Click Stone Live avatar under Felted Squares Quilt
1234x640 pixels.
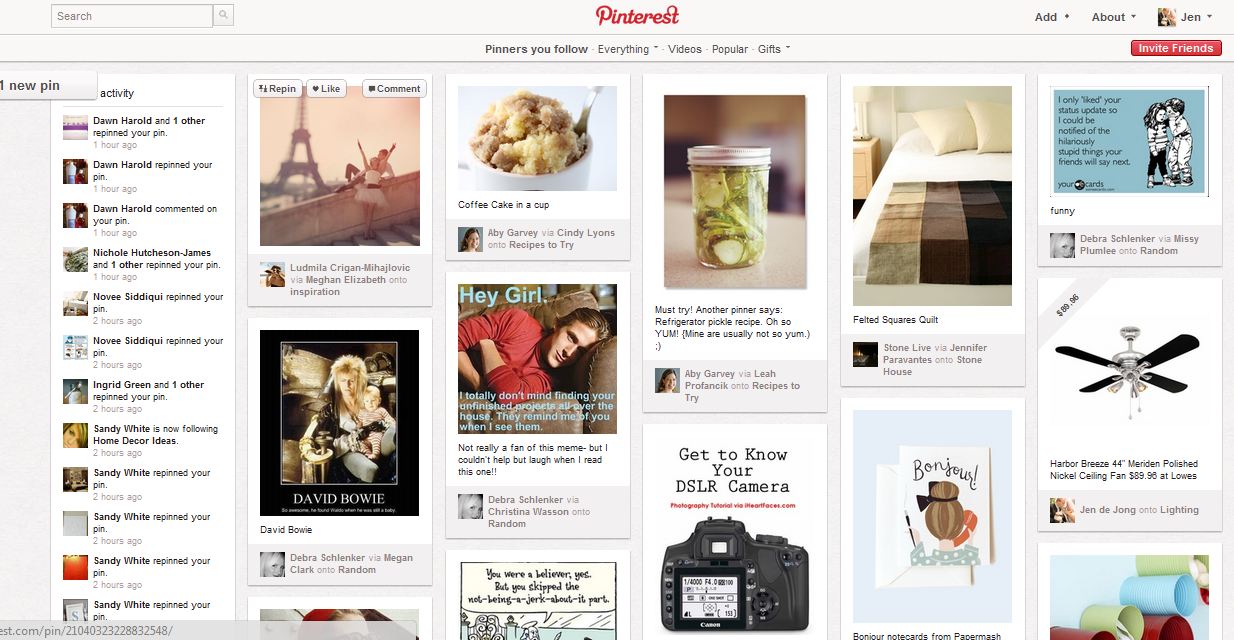point(865,354)
